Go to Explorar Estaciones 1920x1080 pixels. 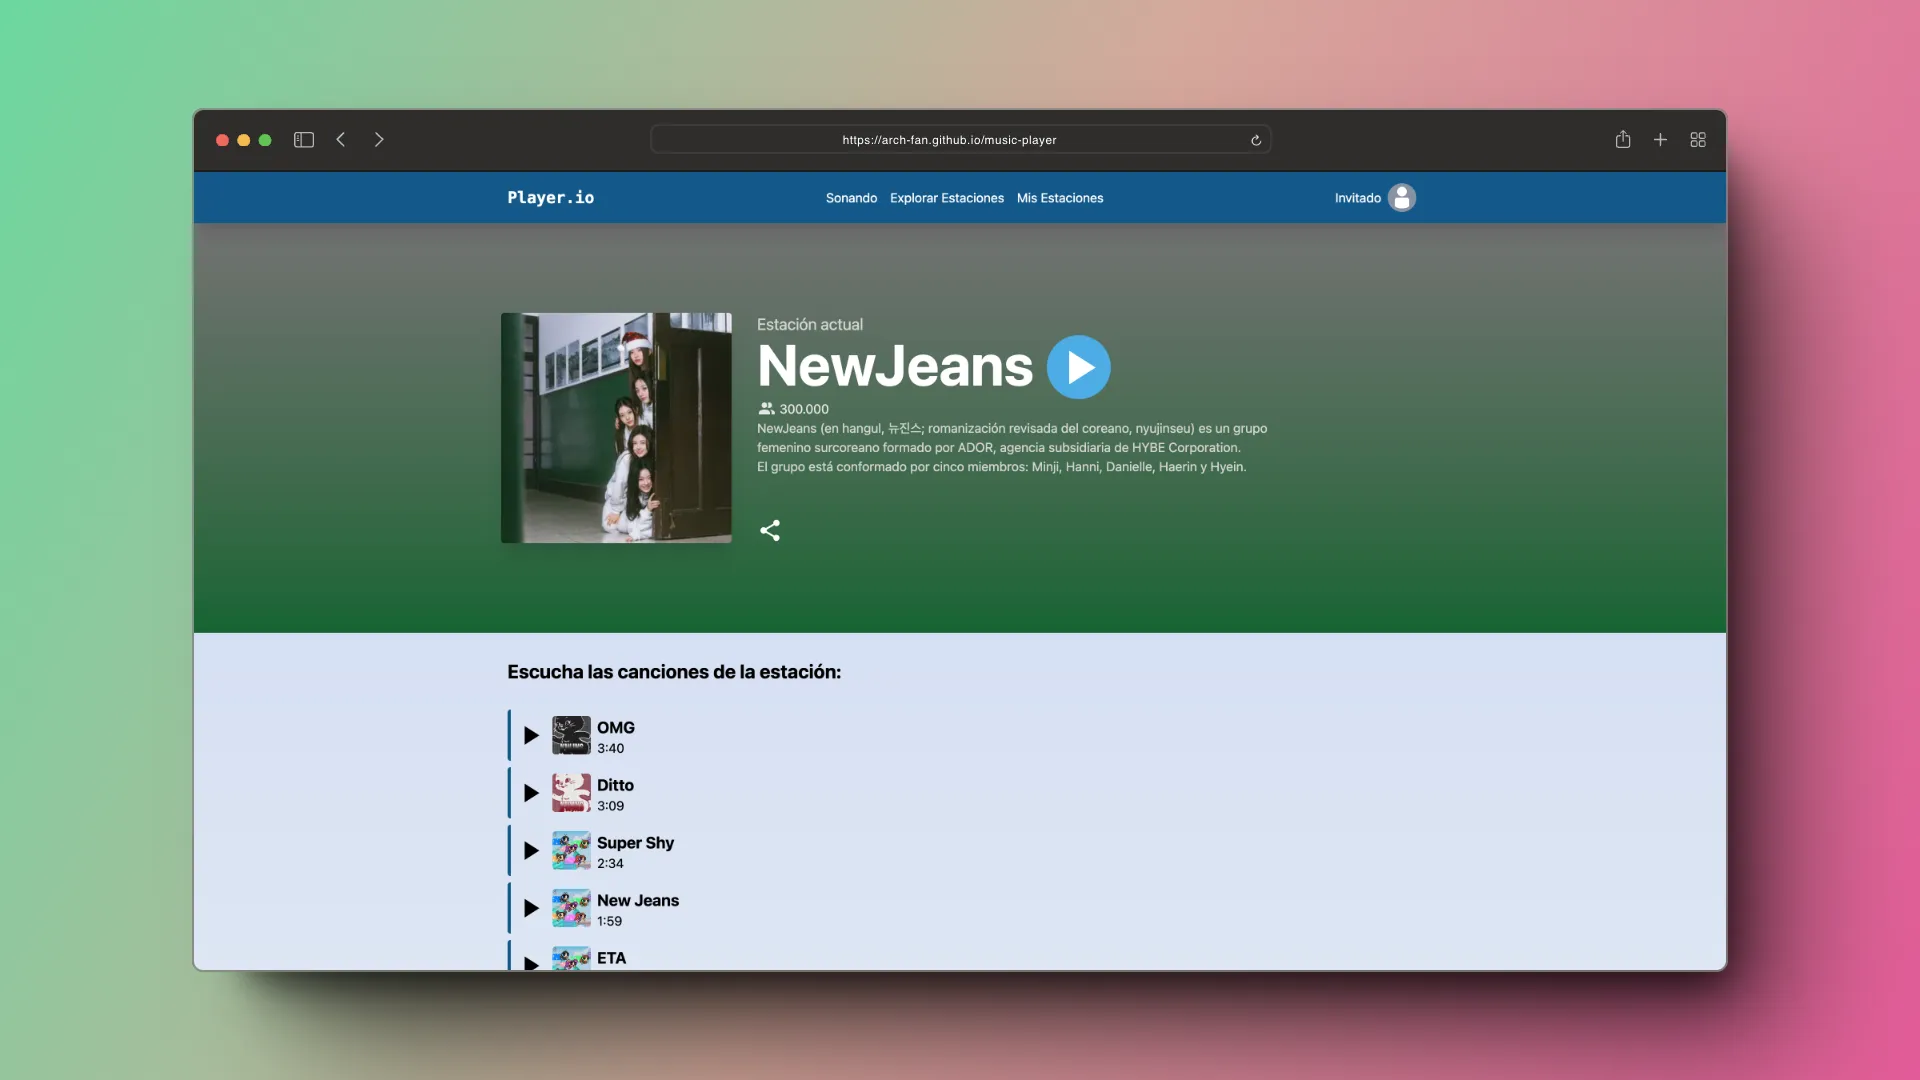pos(946,198)
